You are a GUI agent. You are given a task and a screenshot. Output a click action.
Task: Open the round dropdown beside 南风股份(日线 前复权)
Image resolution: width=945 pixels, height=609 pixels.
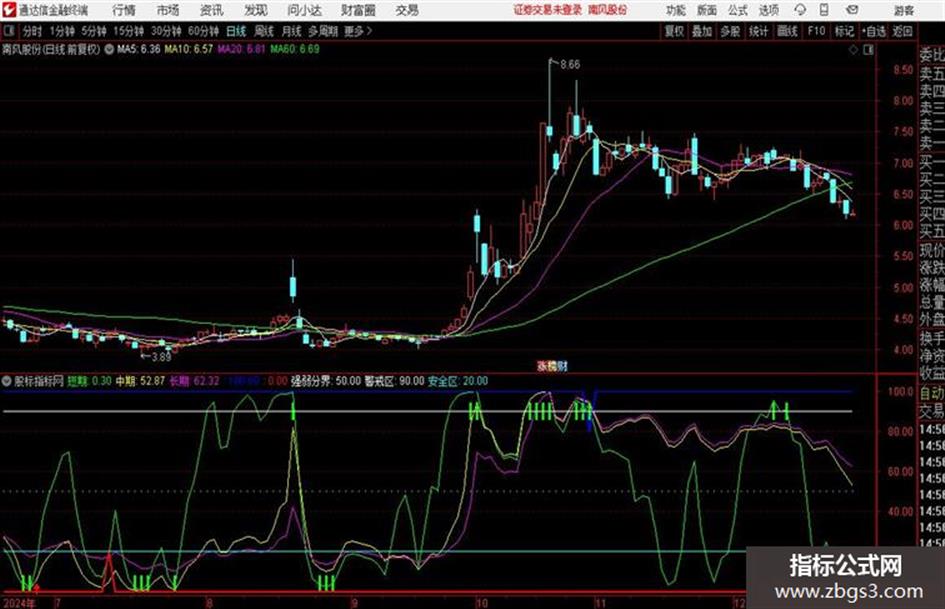[x=109, y=49]
